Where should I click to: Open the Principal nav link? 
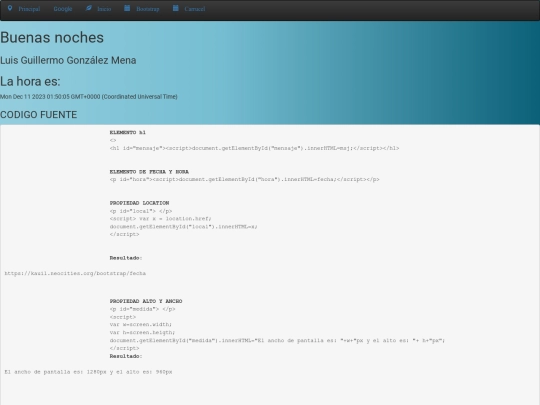tap(29, 9)
